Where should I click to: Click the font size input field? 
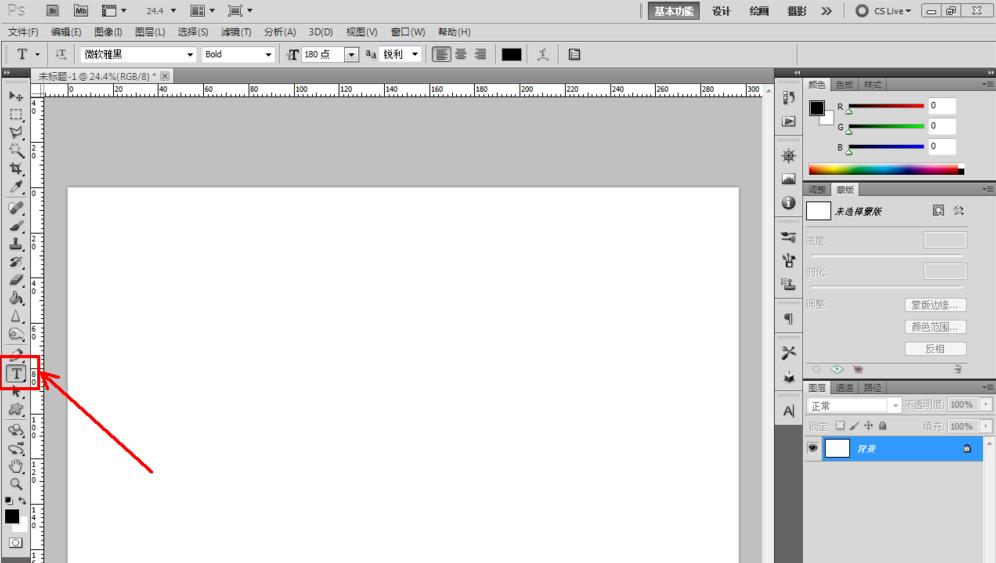pos(323,55)
